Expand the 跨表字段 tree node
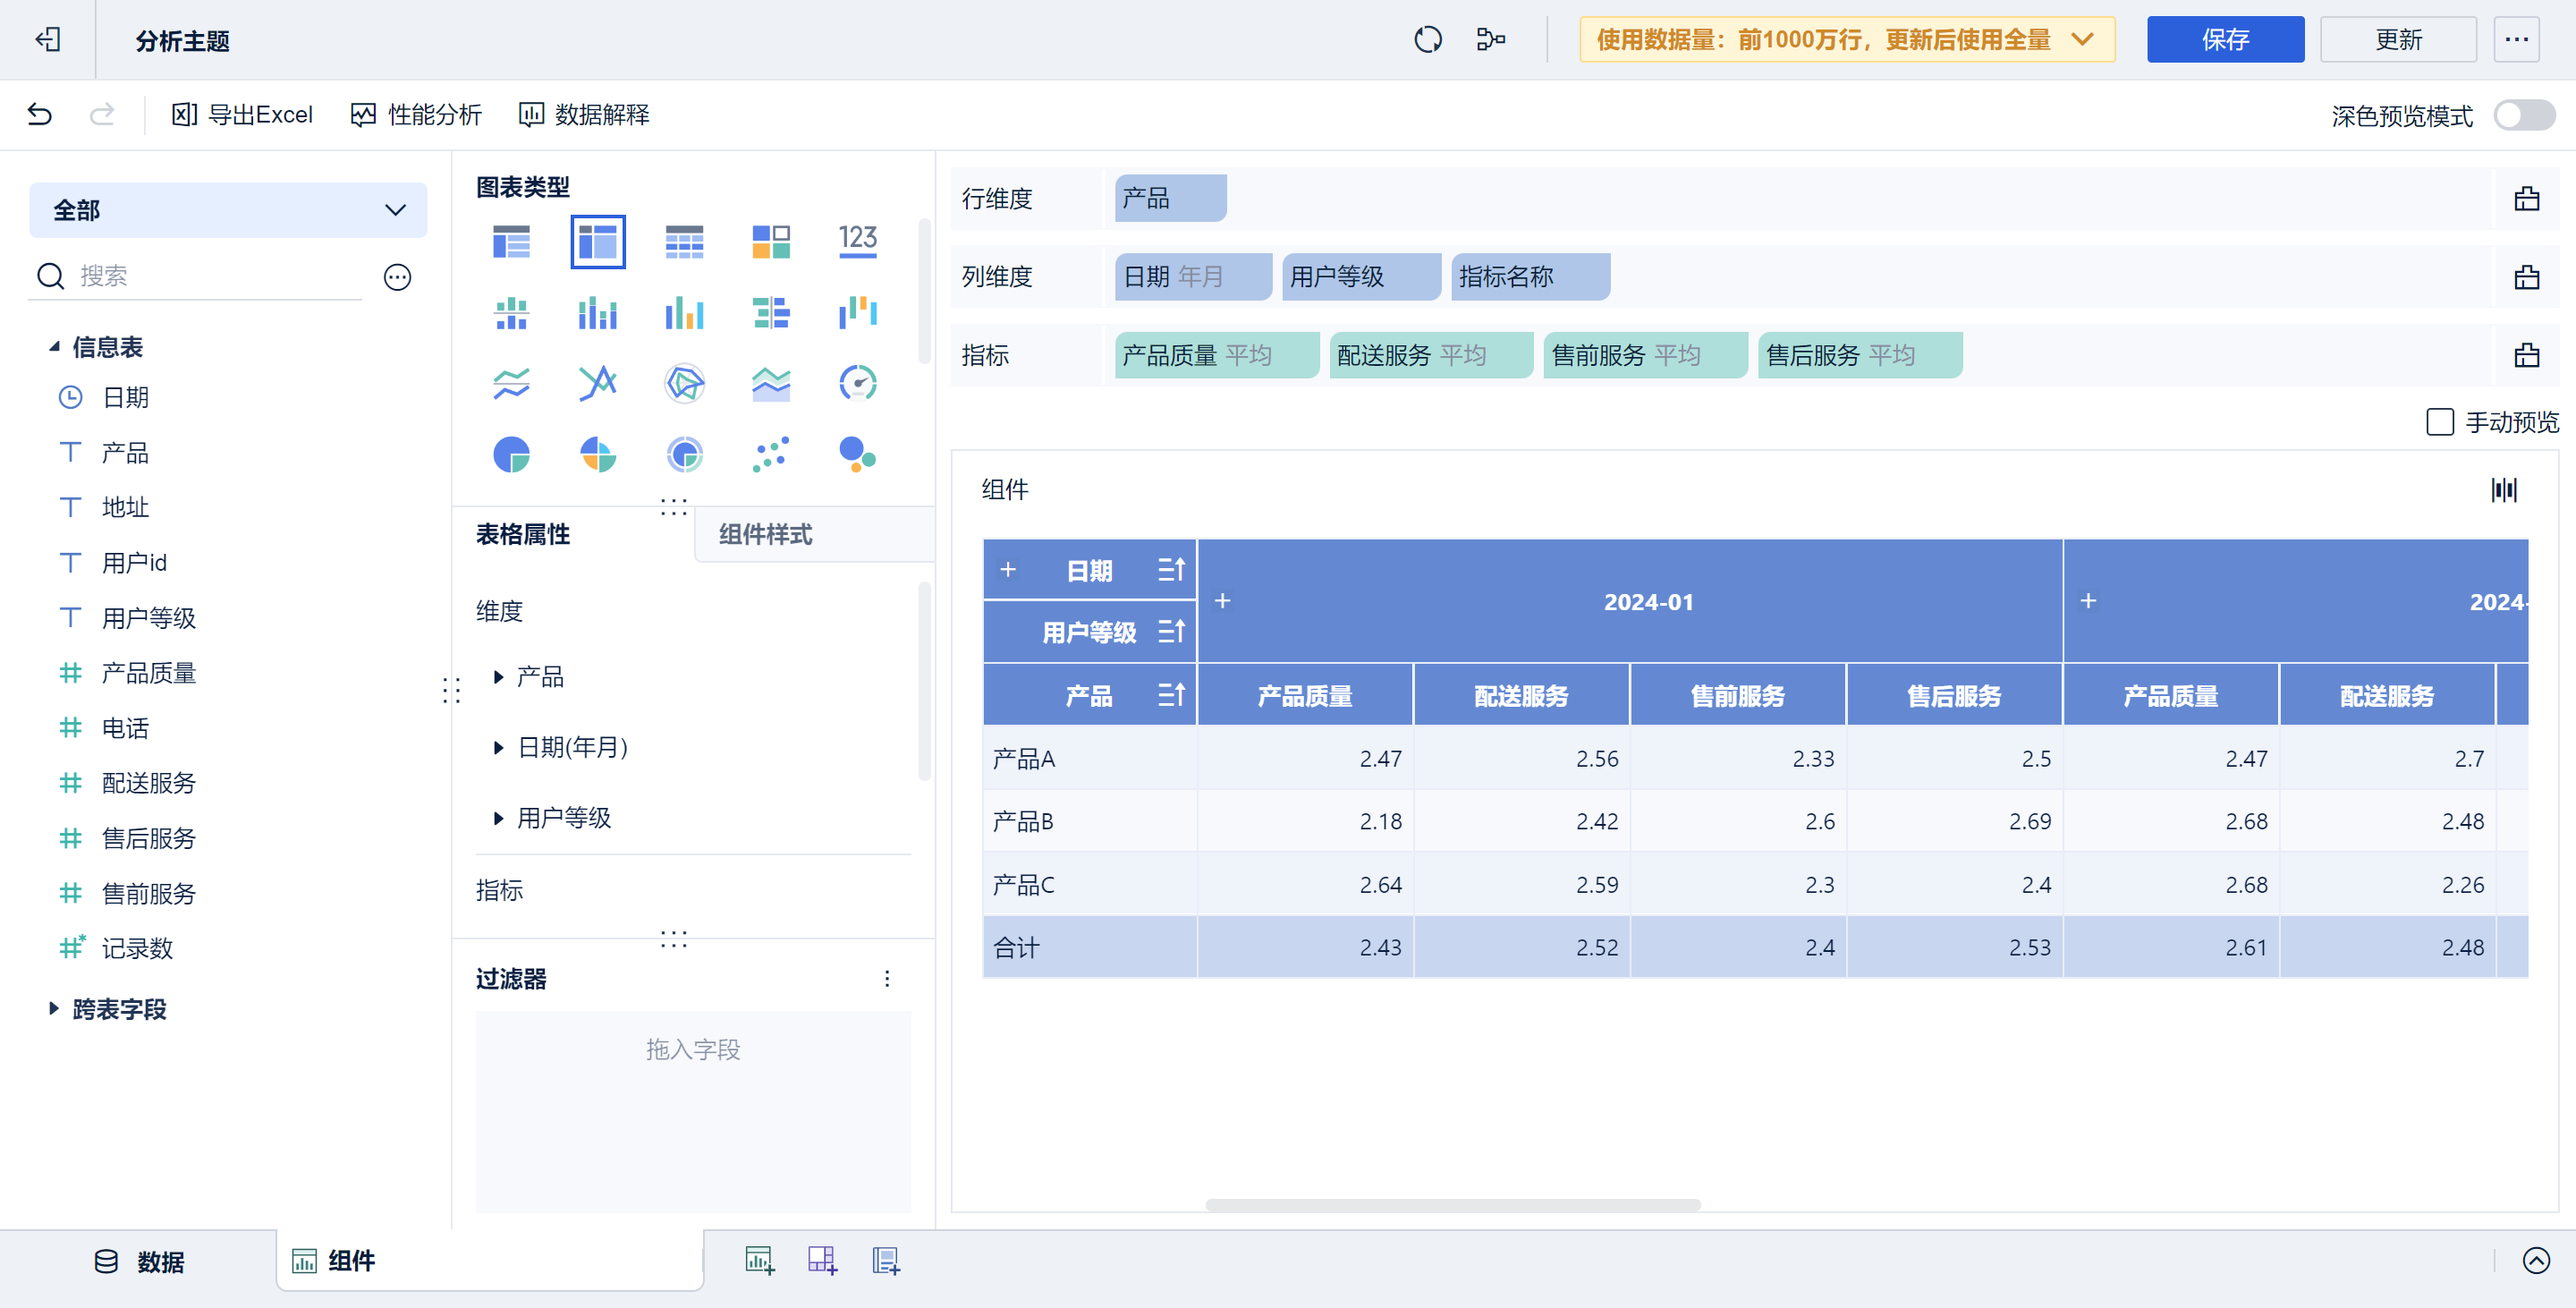 pos(54,1009)
